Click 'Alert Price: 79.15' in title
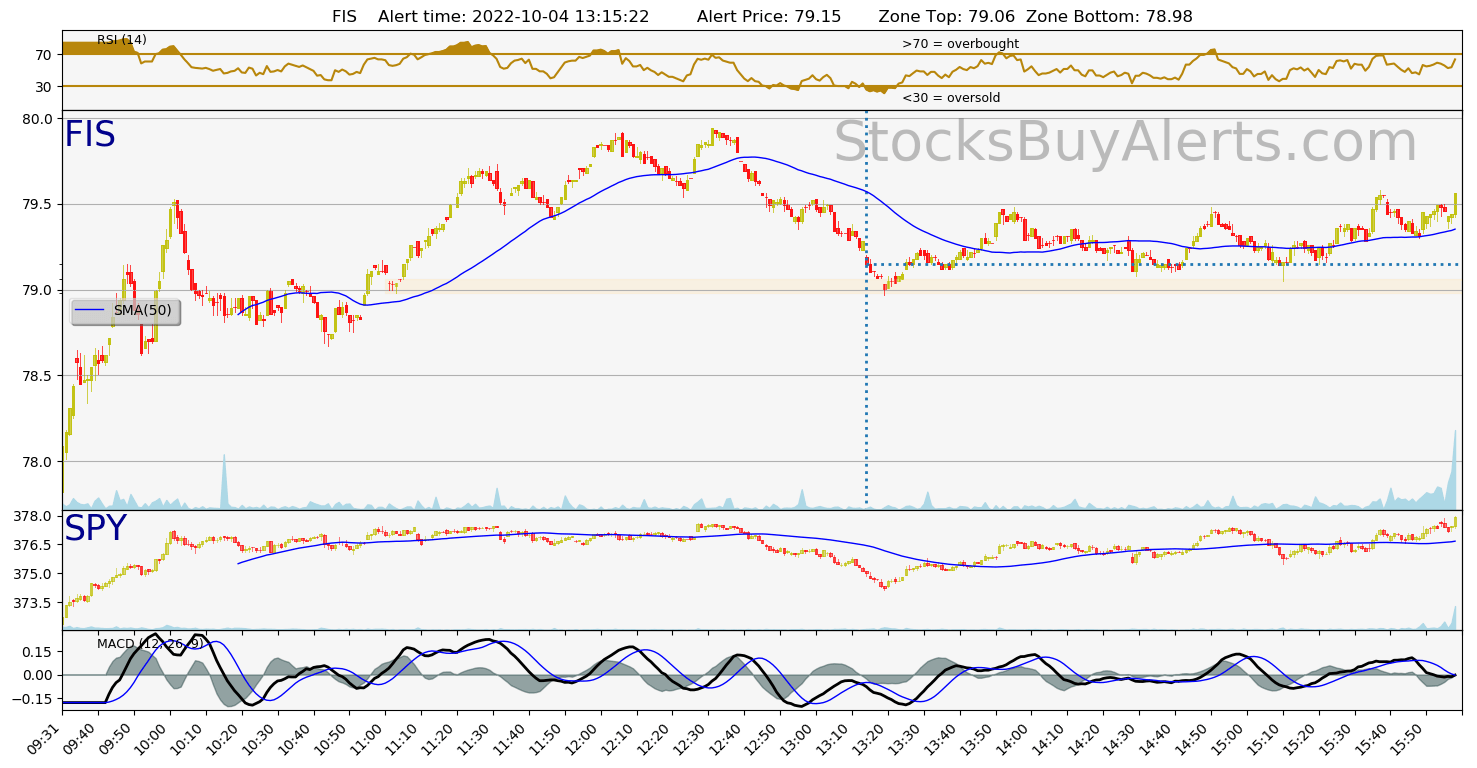Viewport: 1477px width, 768px height. tap(769, 16)
